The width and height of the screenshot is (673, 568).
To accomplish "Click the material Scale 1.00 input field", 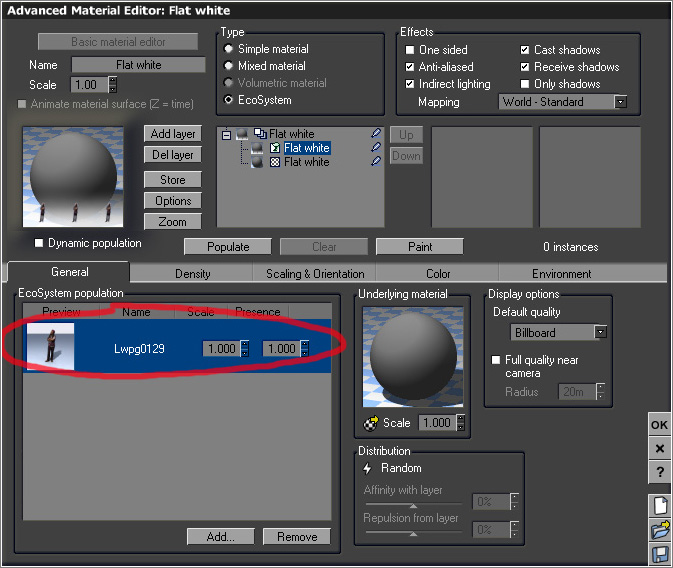I will tap(90, 85).
